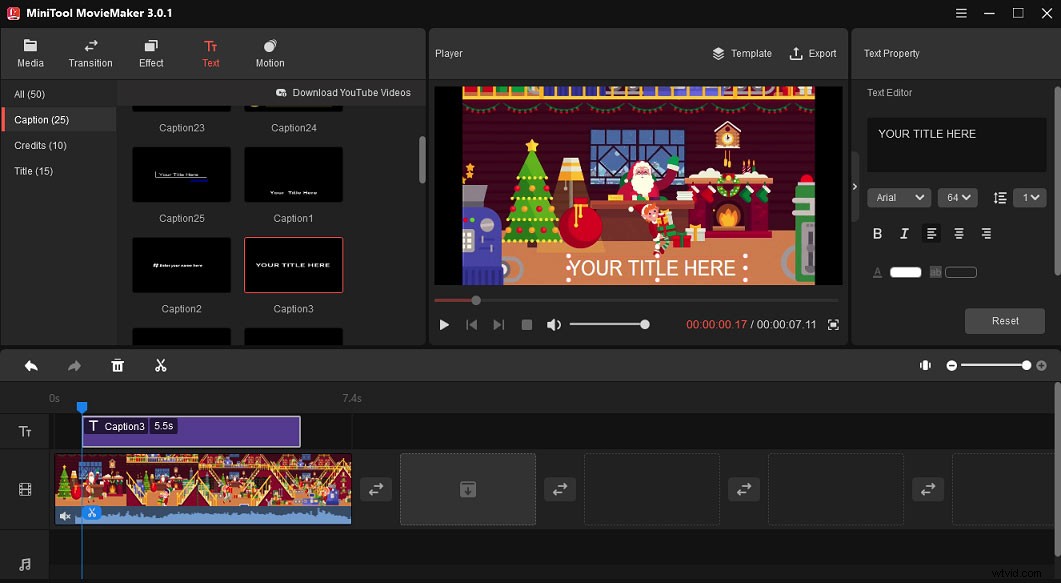Toggle italic text formatting
Screen dimensions: 1061x583
(x=903, y=233)
